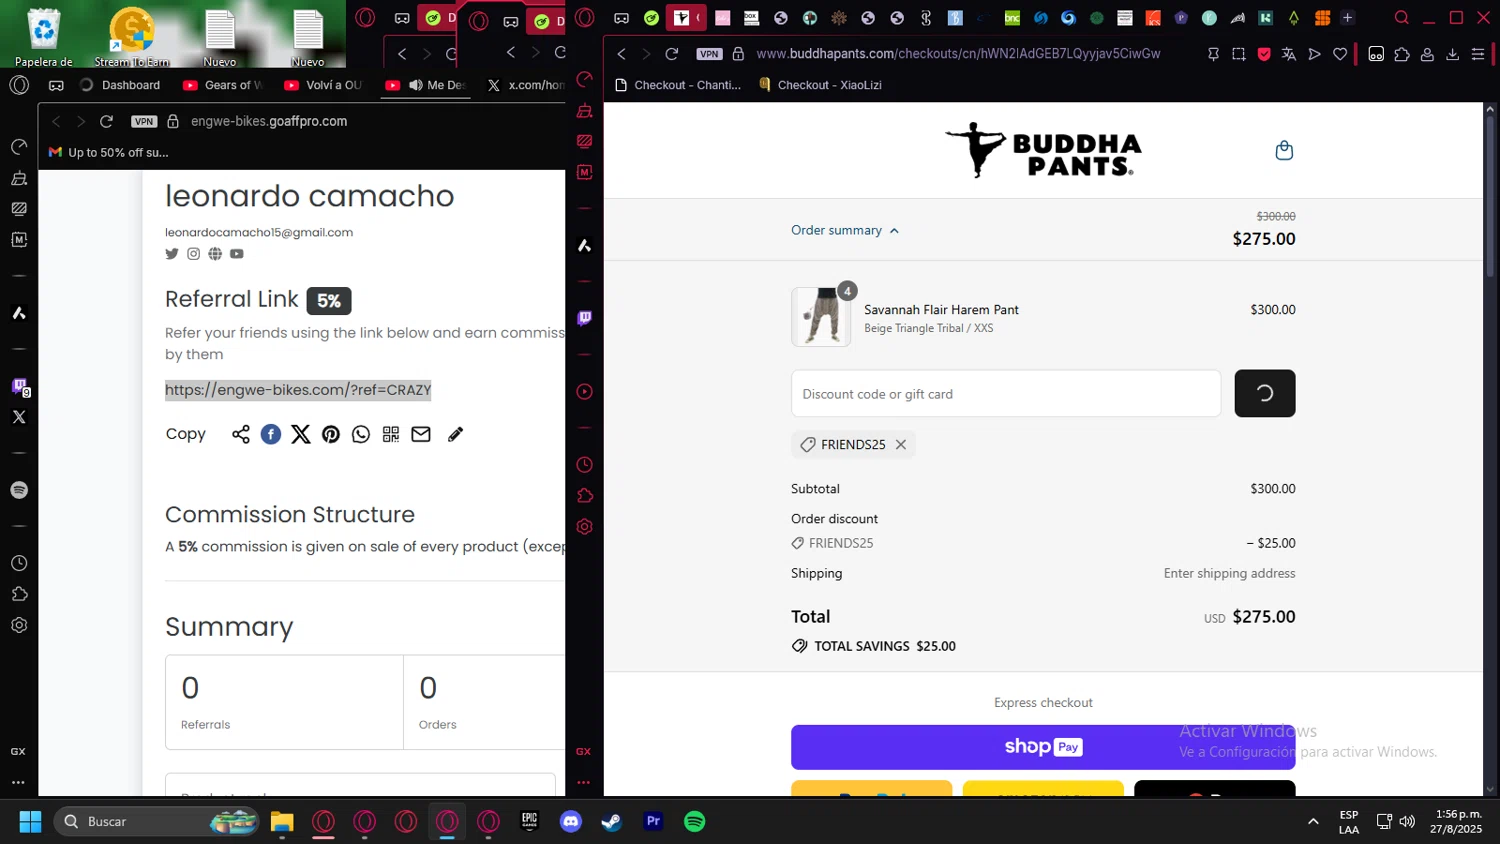Viewport: 1500px width, 844px height.
Task: Open history clock in the left Opera sidebar
Action: 19,563
